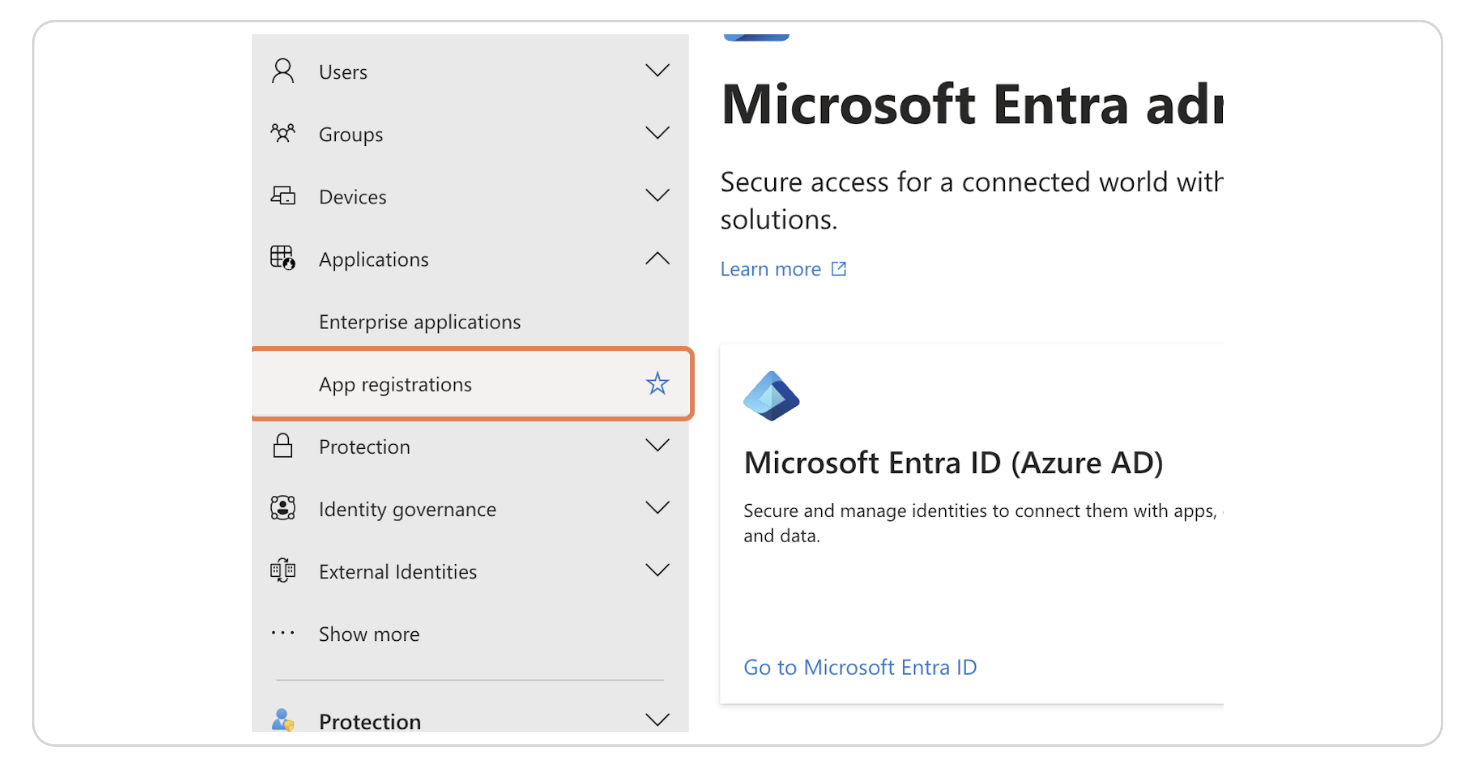Screen dimensions: 1470x774
Task: Select App registrations menu item
Action: click(395, 384)
